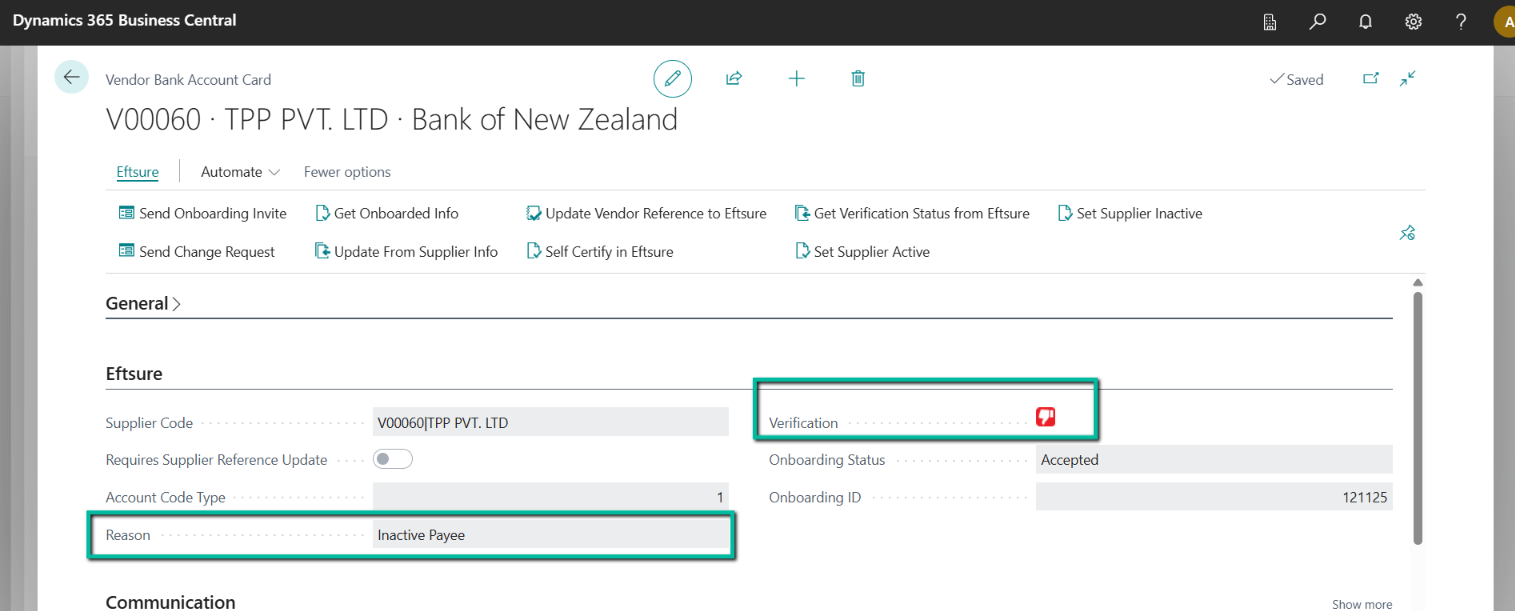Run Update From Supplier Info
The height and width of the screenshot is (611, 1515).
406,252
